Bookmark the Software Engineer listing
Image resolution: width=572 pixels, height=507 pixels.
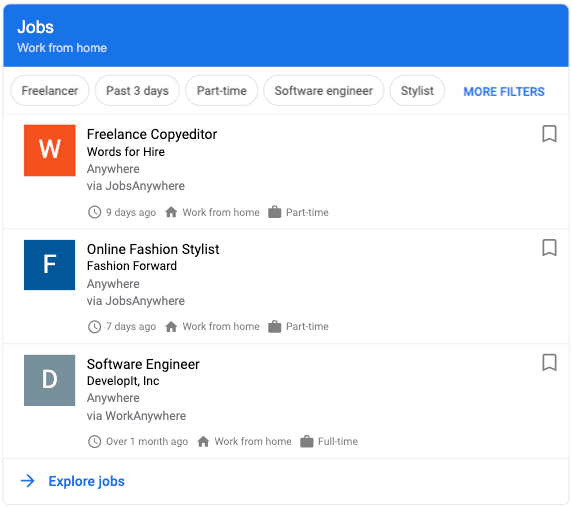[x=549, y=363]
